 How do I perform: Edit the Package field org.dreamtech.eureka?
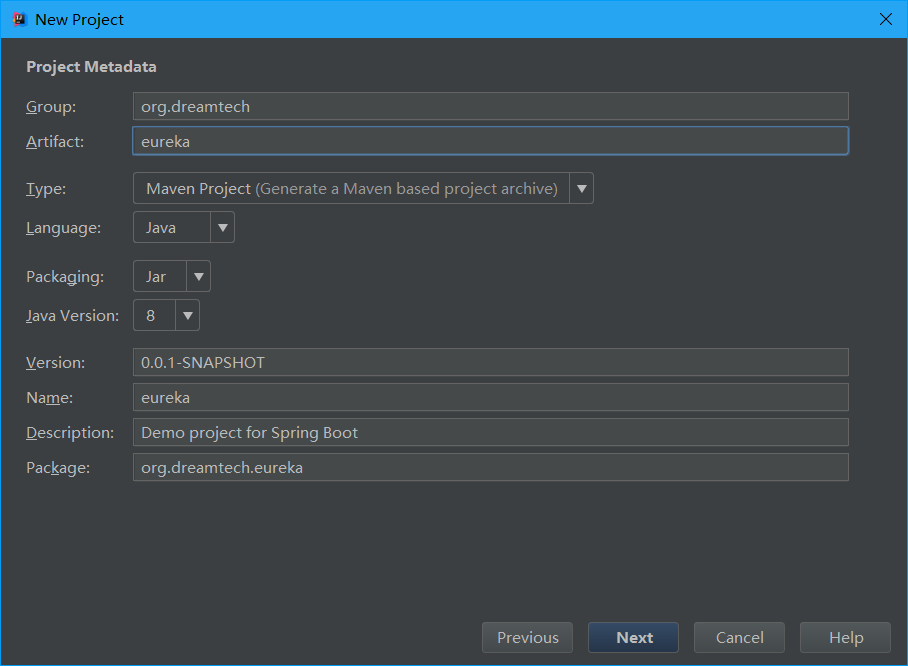pos(490,467)
